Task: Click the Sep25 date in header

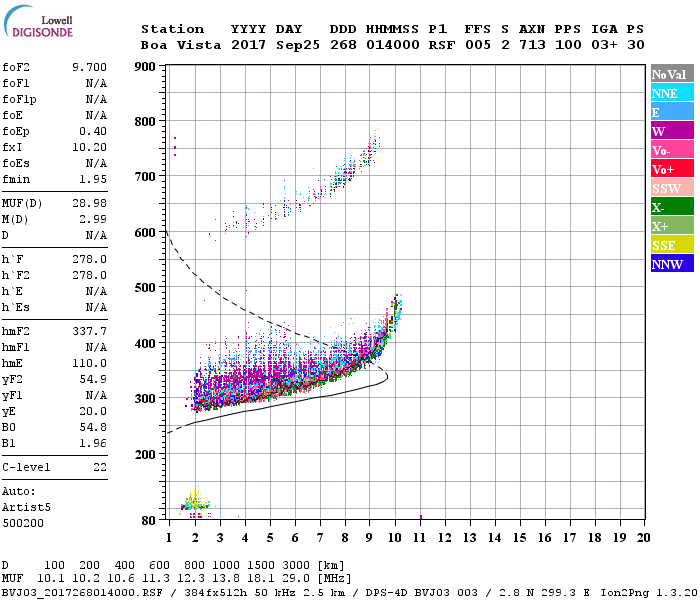Action: coord(298,45)
